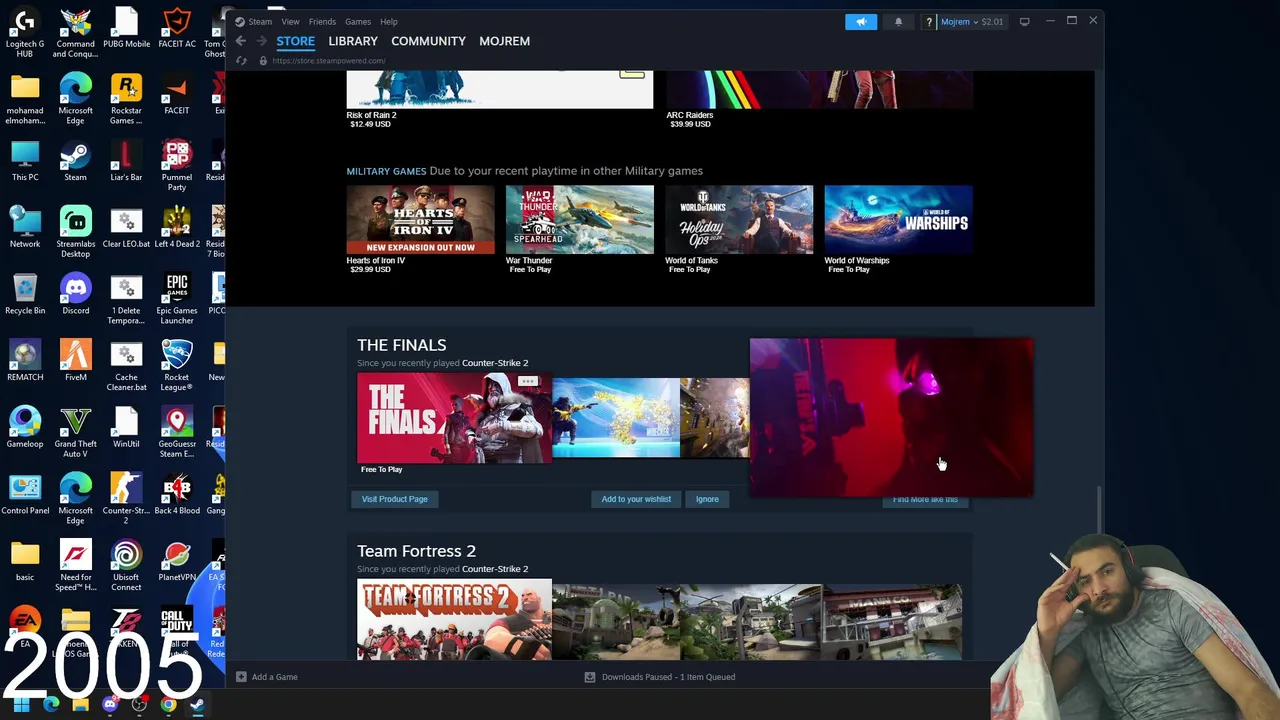Open War Thunder game capsule
The width and height of the screenshot is (1280, 720).
[580, 220]
